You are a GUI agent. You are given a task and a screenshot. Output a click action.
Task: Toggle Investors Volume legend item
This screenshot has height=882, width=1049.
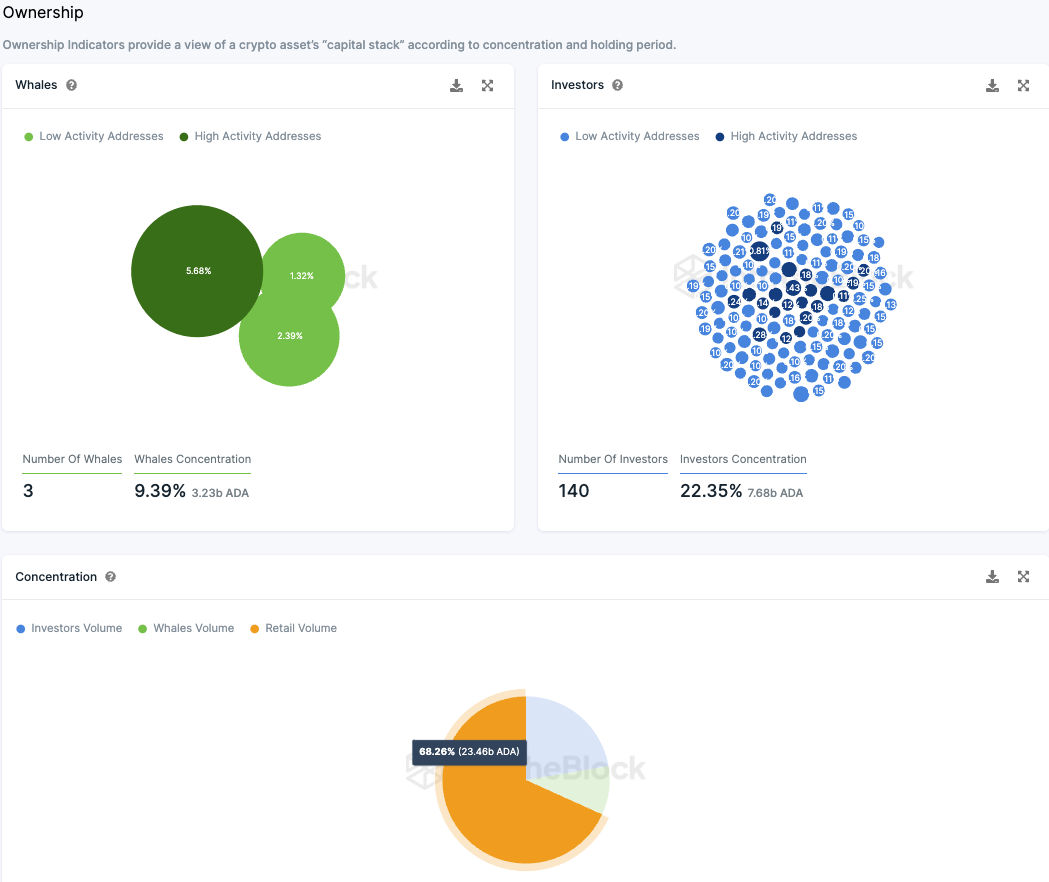point(69,628)
